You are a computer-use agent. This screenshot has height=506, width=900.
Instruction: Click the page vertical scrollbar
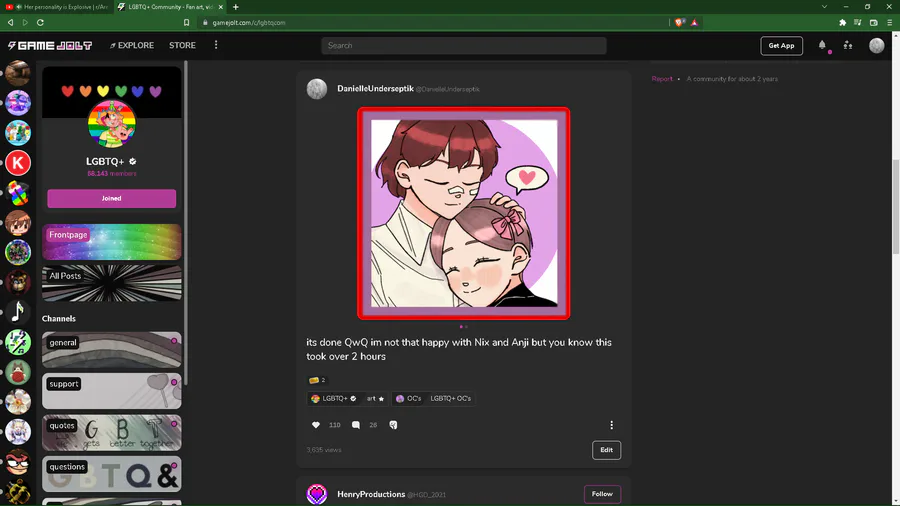point(895,208)
